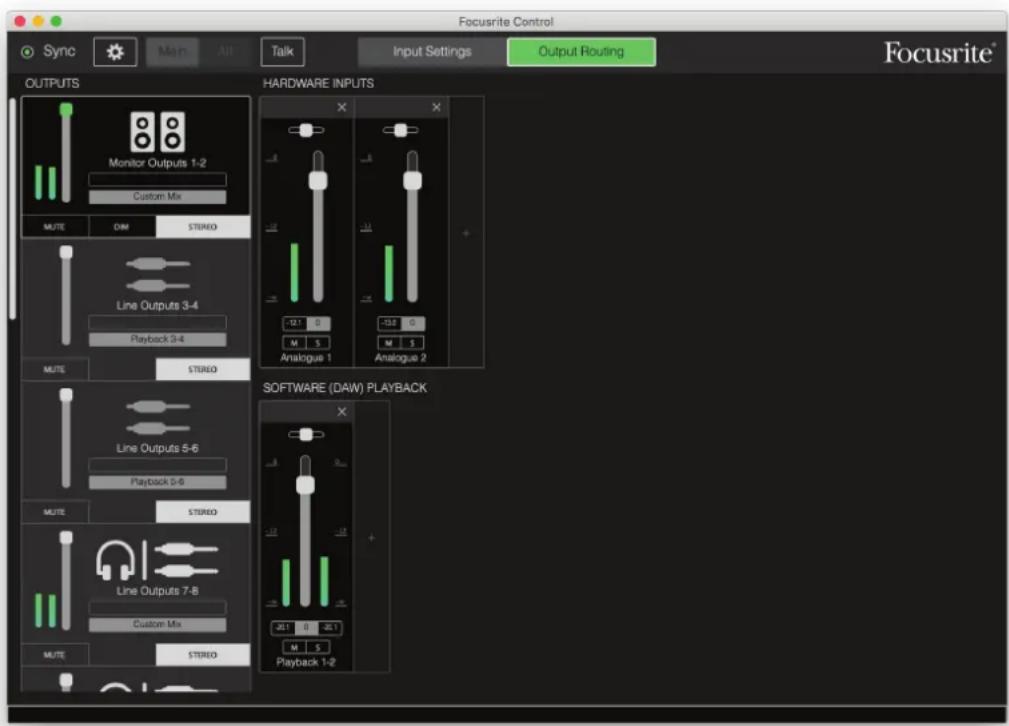
Task: Switch to the Input Settings tab
Action: (x=432, y=51)
